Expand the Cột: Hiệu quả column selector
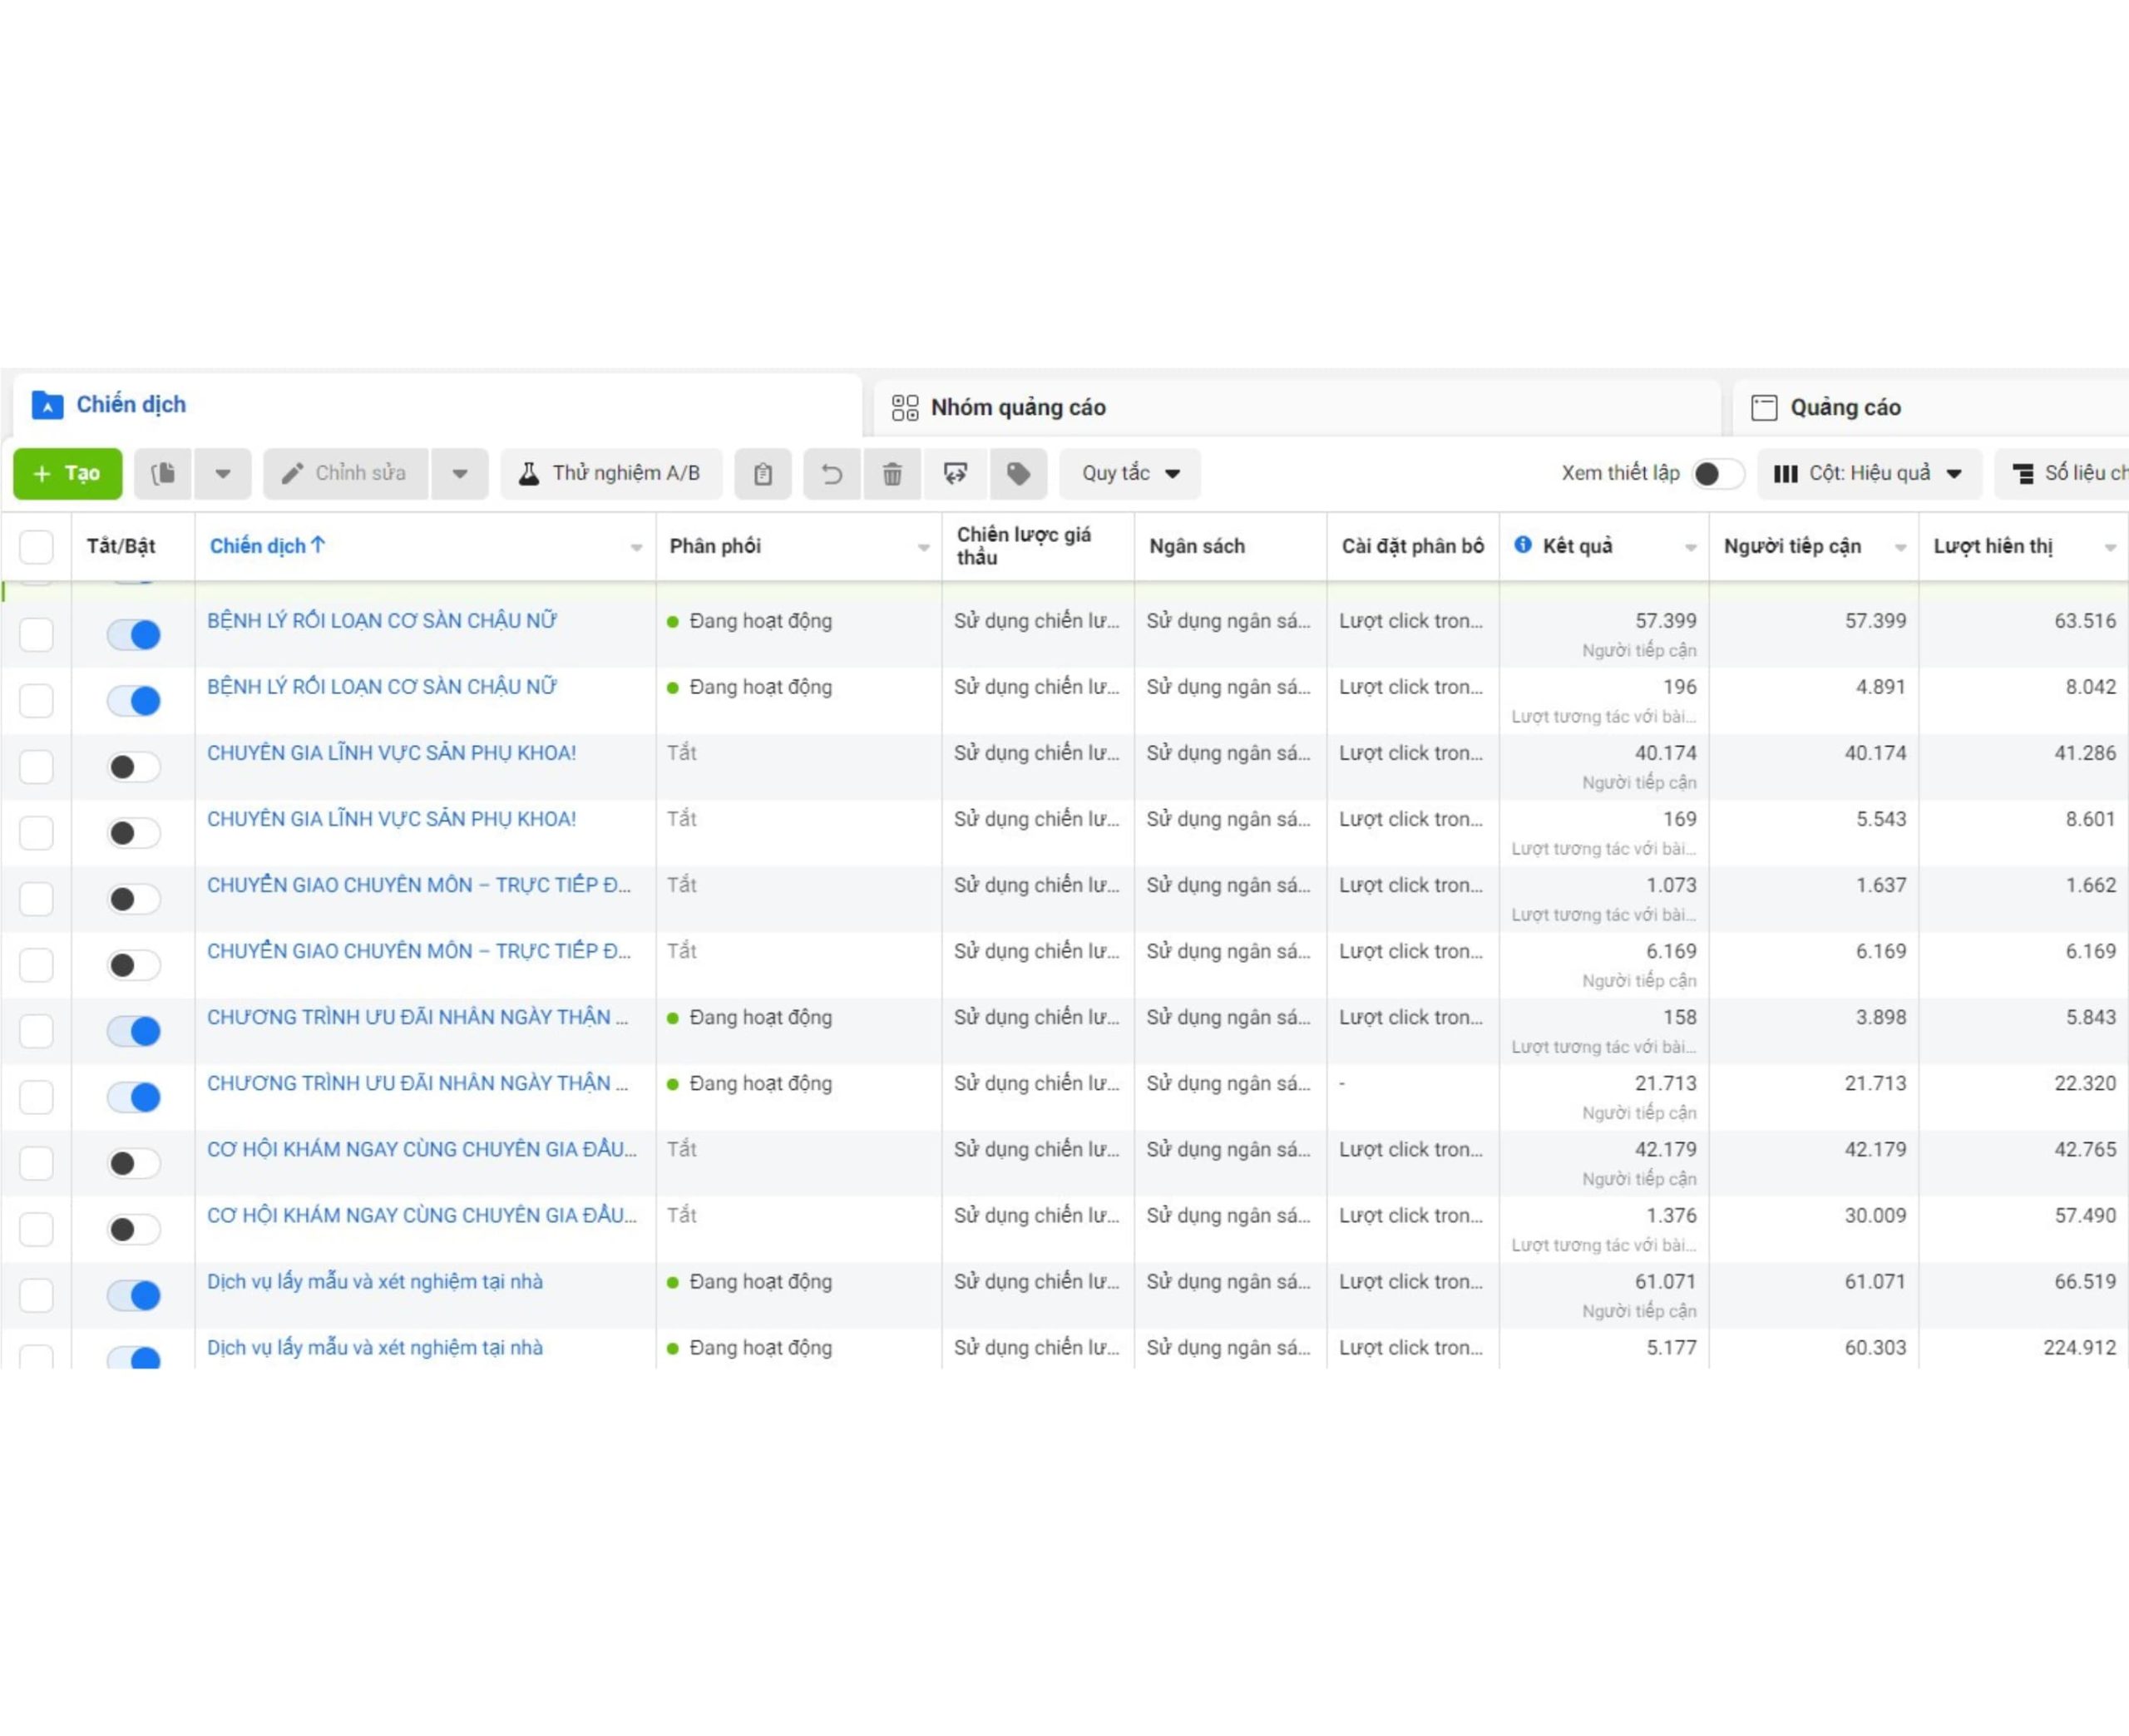 [x=1868, y=473]
